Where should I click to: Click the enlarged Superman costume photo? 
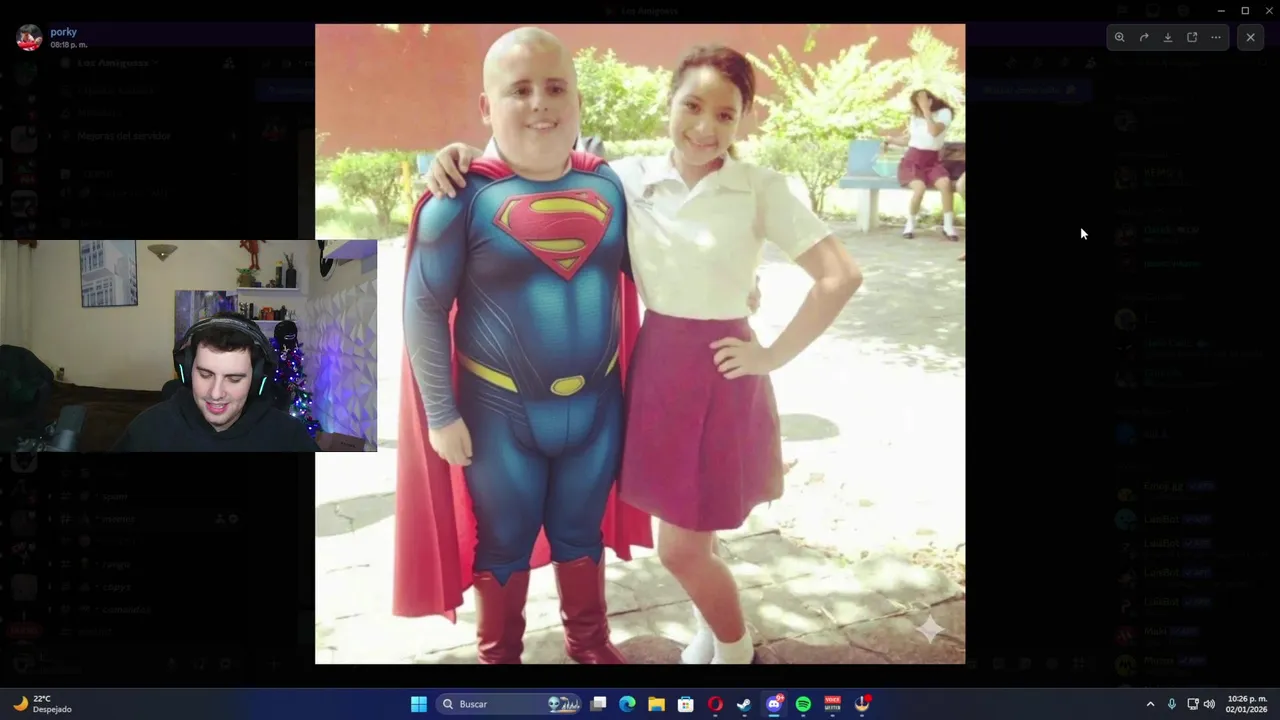(640, 344)
